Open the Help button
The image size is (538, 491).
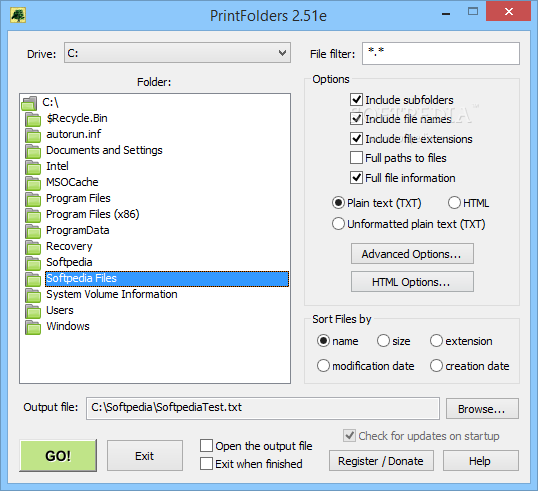click(x=480, y=461)
